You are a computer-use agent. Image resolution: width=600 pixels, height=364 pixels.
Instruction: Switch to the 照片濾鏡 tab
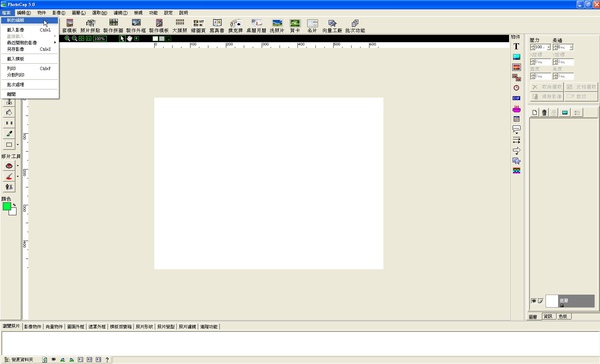click(188, 326)
